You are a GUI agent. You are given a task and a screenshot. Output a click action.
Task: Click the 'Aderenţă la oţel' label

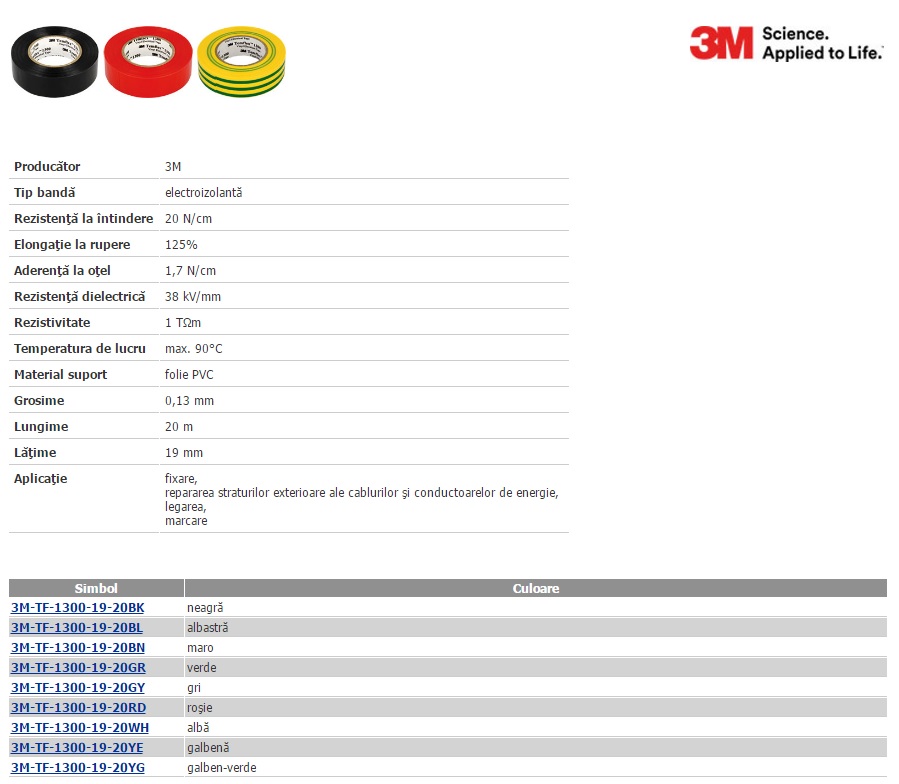(x=62, y=271)
